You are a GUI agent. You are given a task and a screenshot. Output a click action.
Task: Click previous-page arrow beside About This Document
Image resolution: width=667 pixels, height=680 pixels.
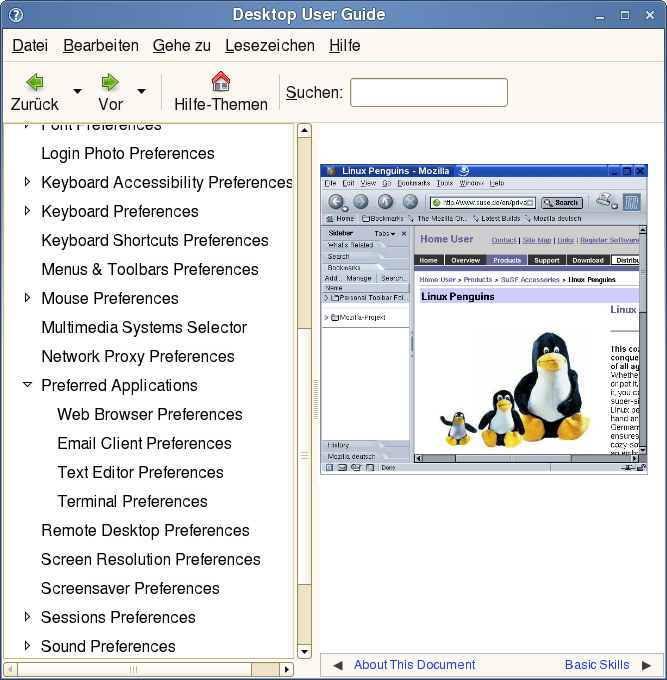click(x=338, y=665)
